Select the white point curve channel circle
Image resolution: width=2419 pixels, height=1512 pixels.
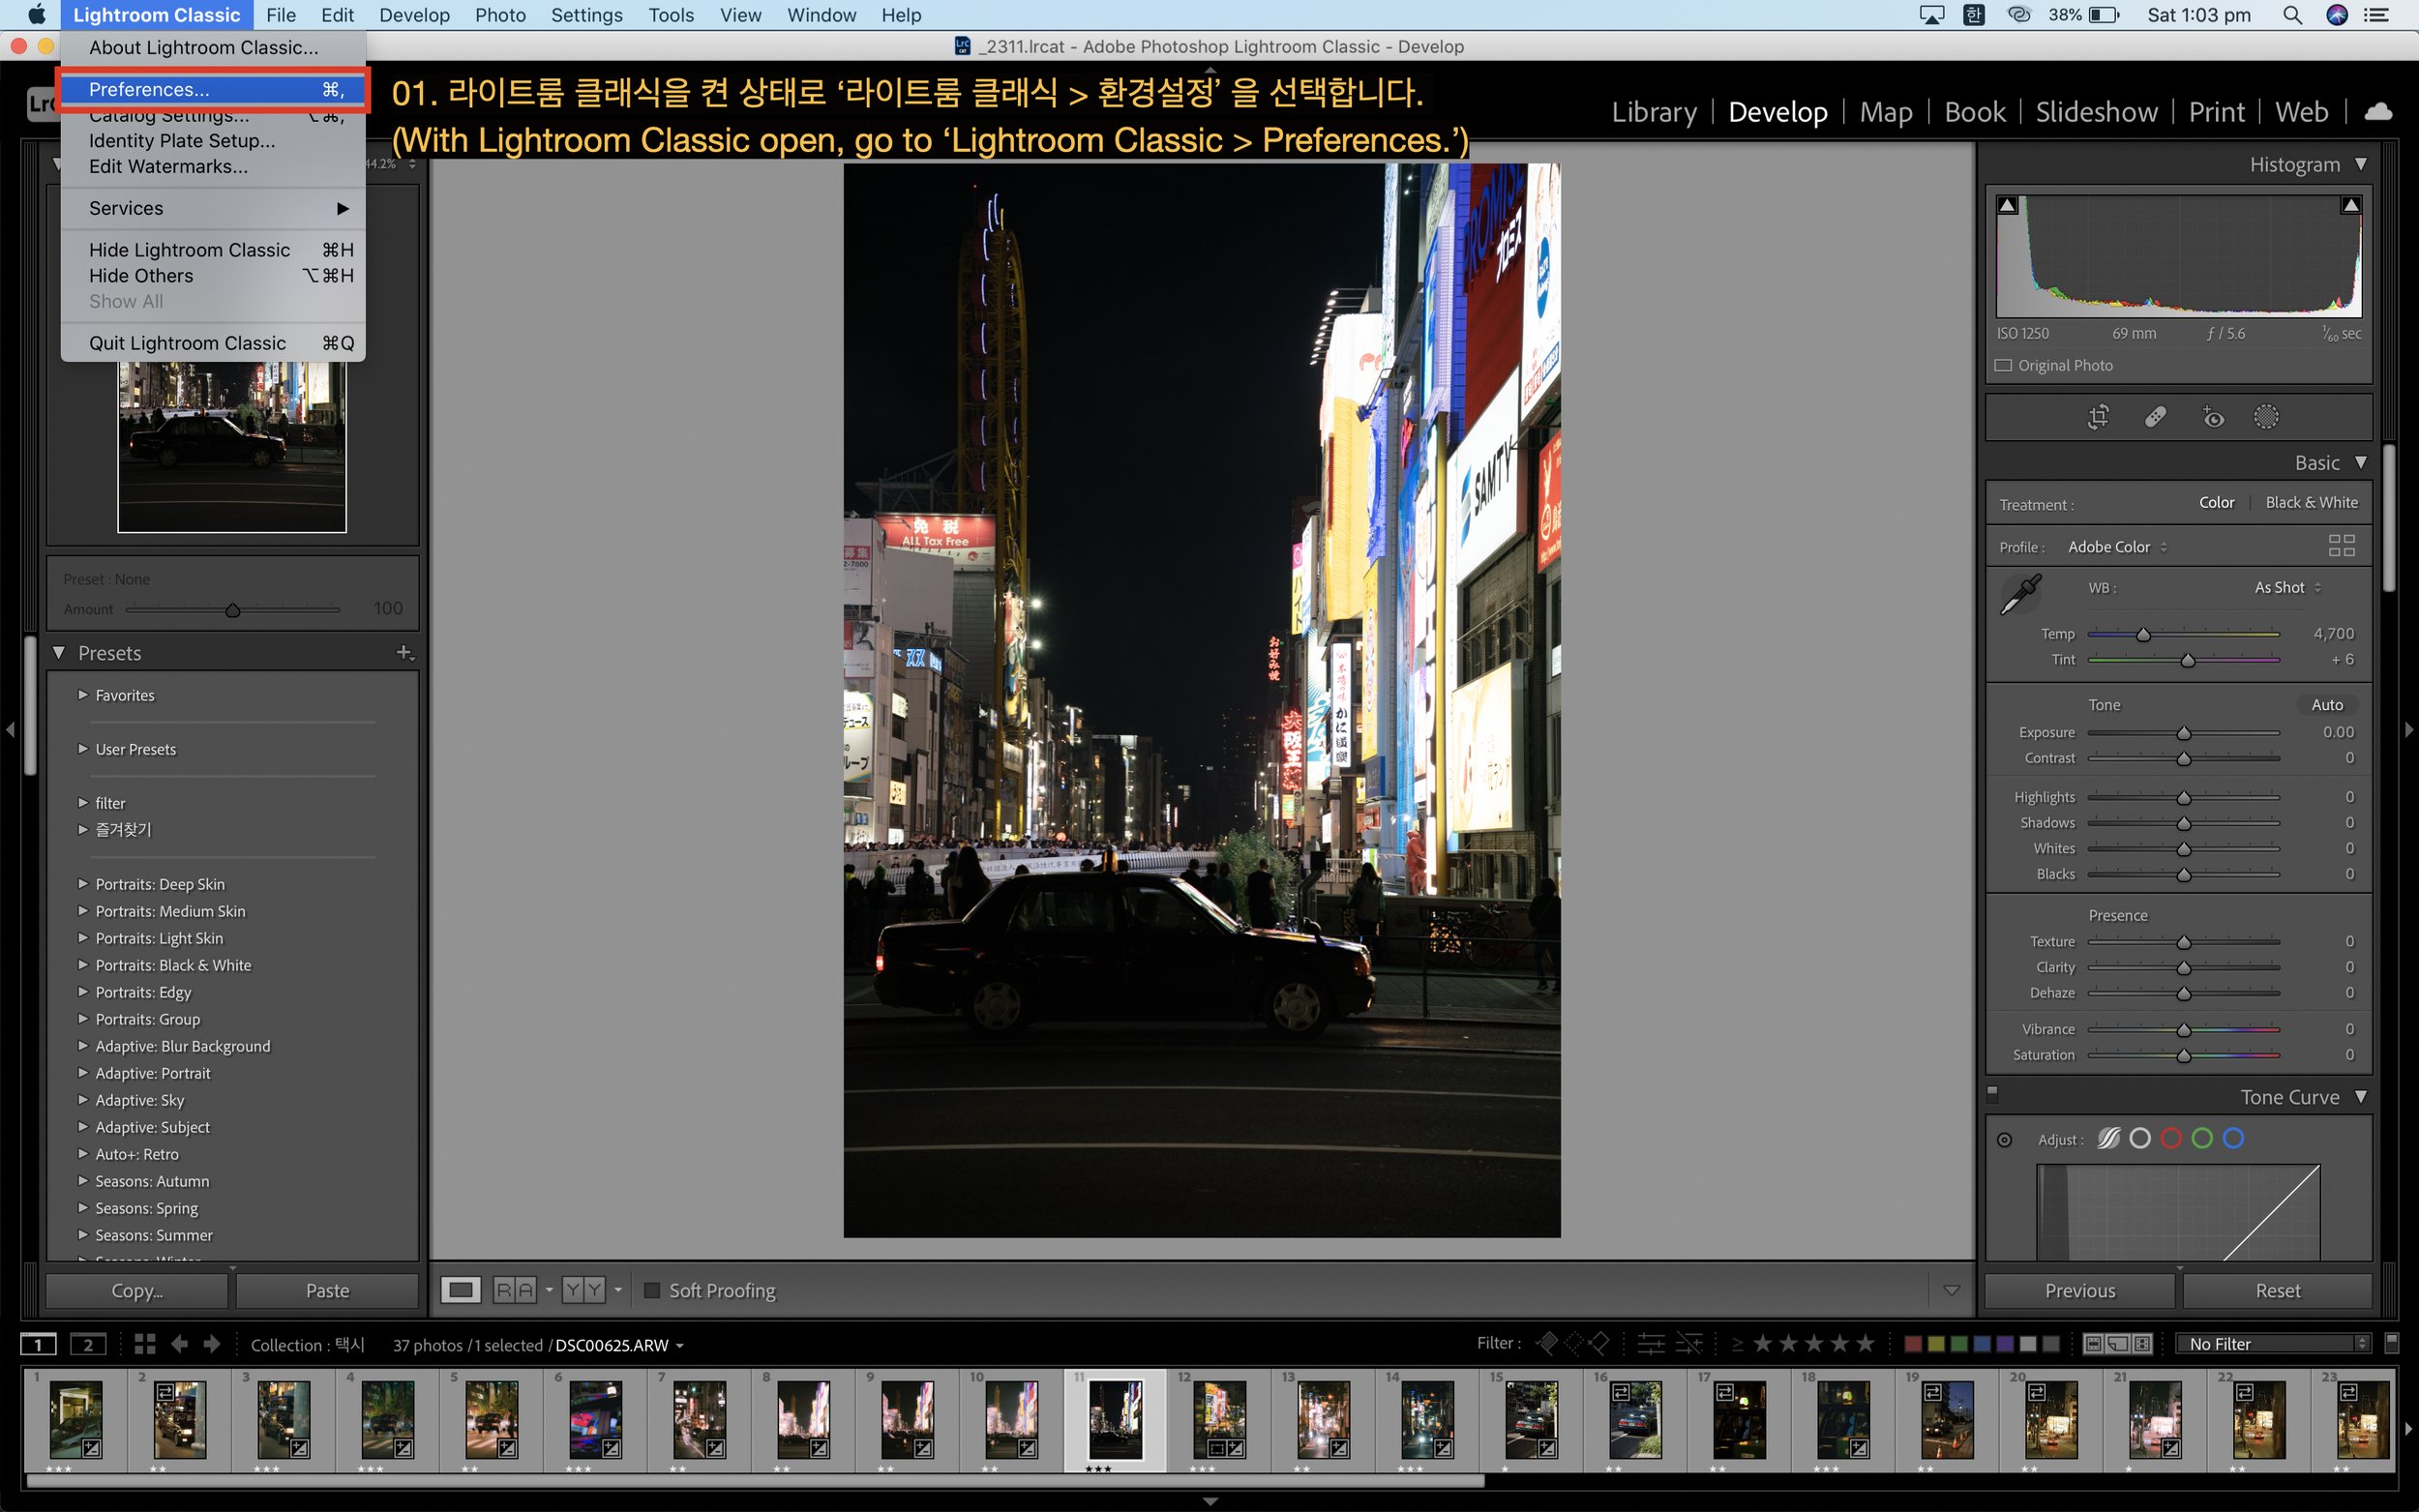pos(2139,1138)
